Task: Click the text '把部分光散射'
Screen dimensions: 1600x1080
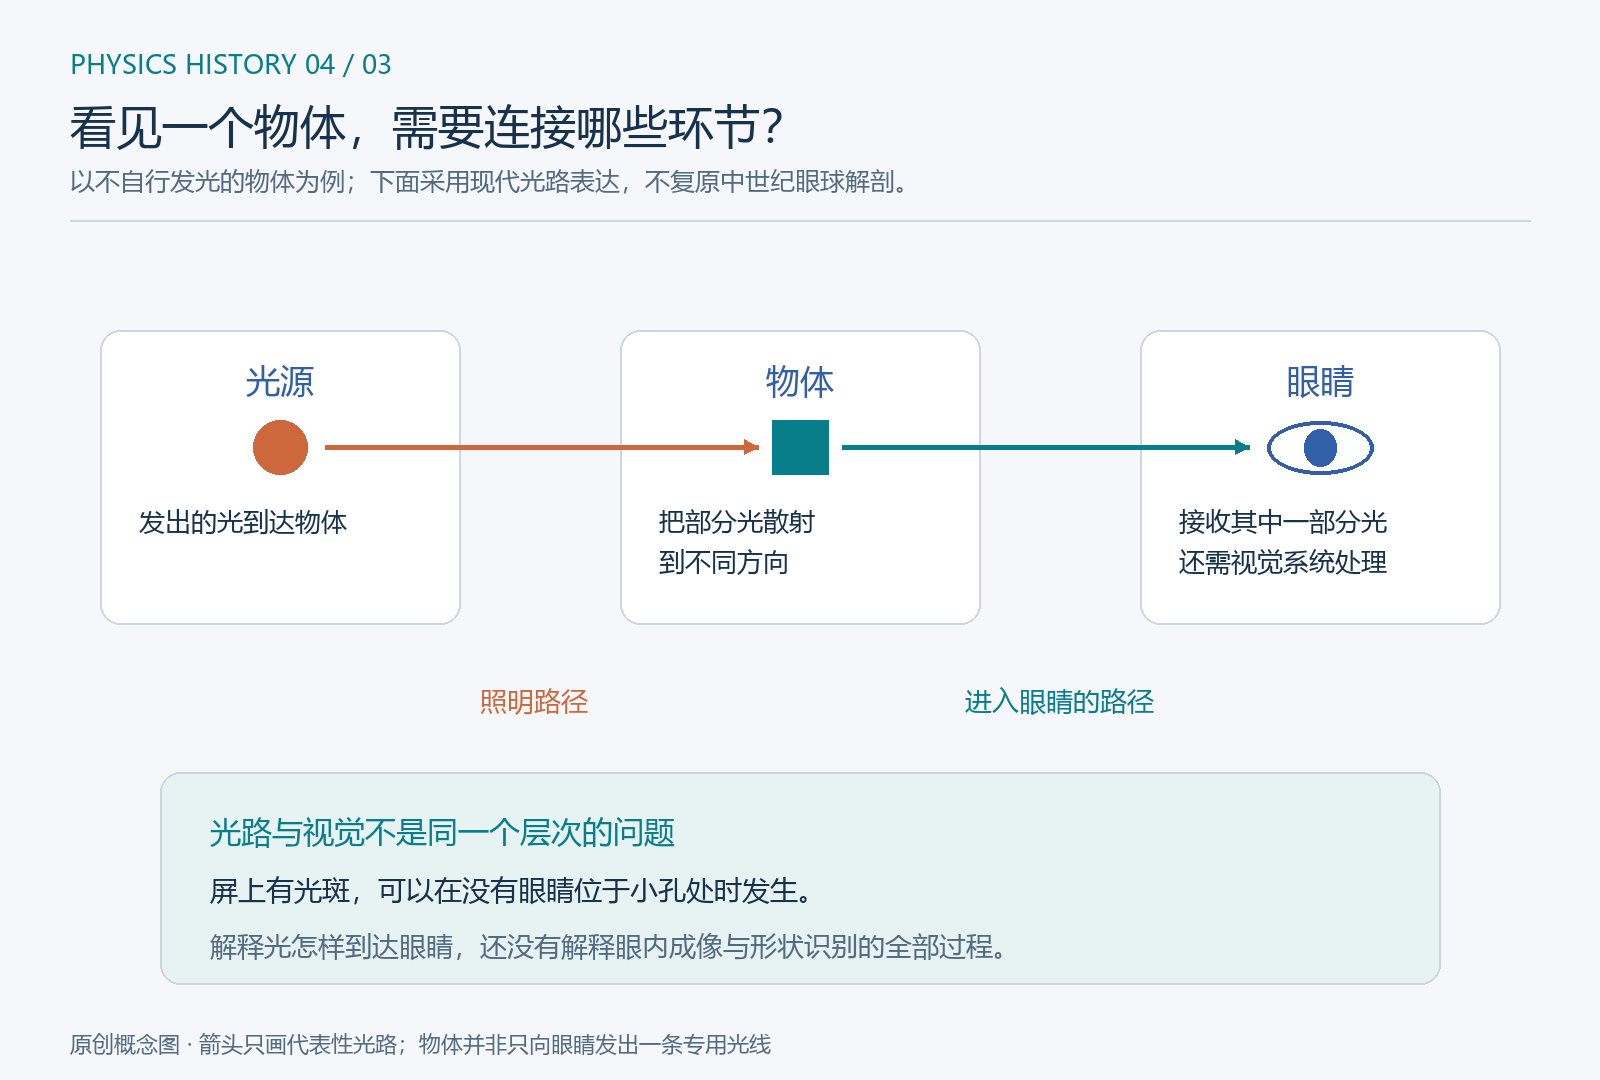Action: tap(737, 522)
